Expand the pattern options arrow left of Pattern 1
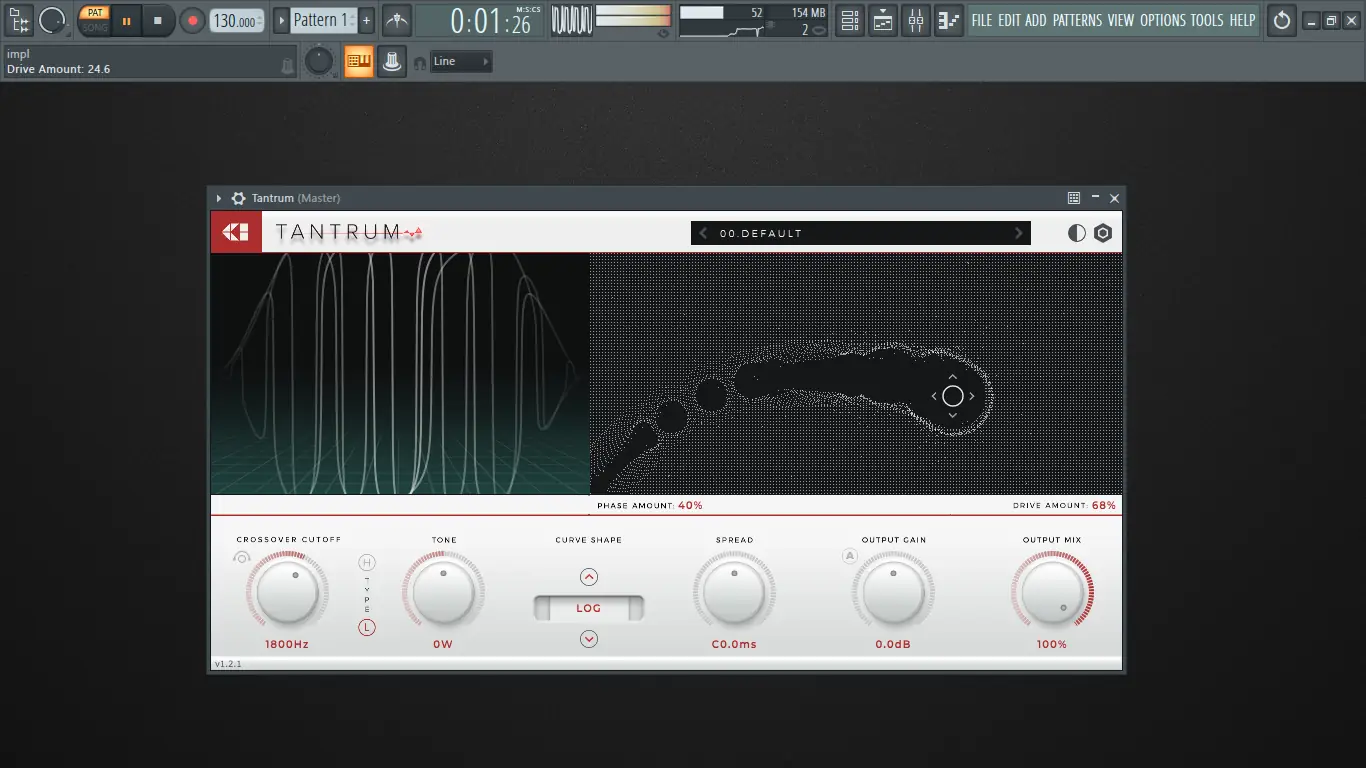The width and height of the screenshot is (1366, 768). click(281, 20)
